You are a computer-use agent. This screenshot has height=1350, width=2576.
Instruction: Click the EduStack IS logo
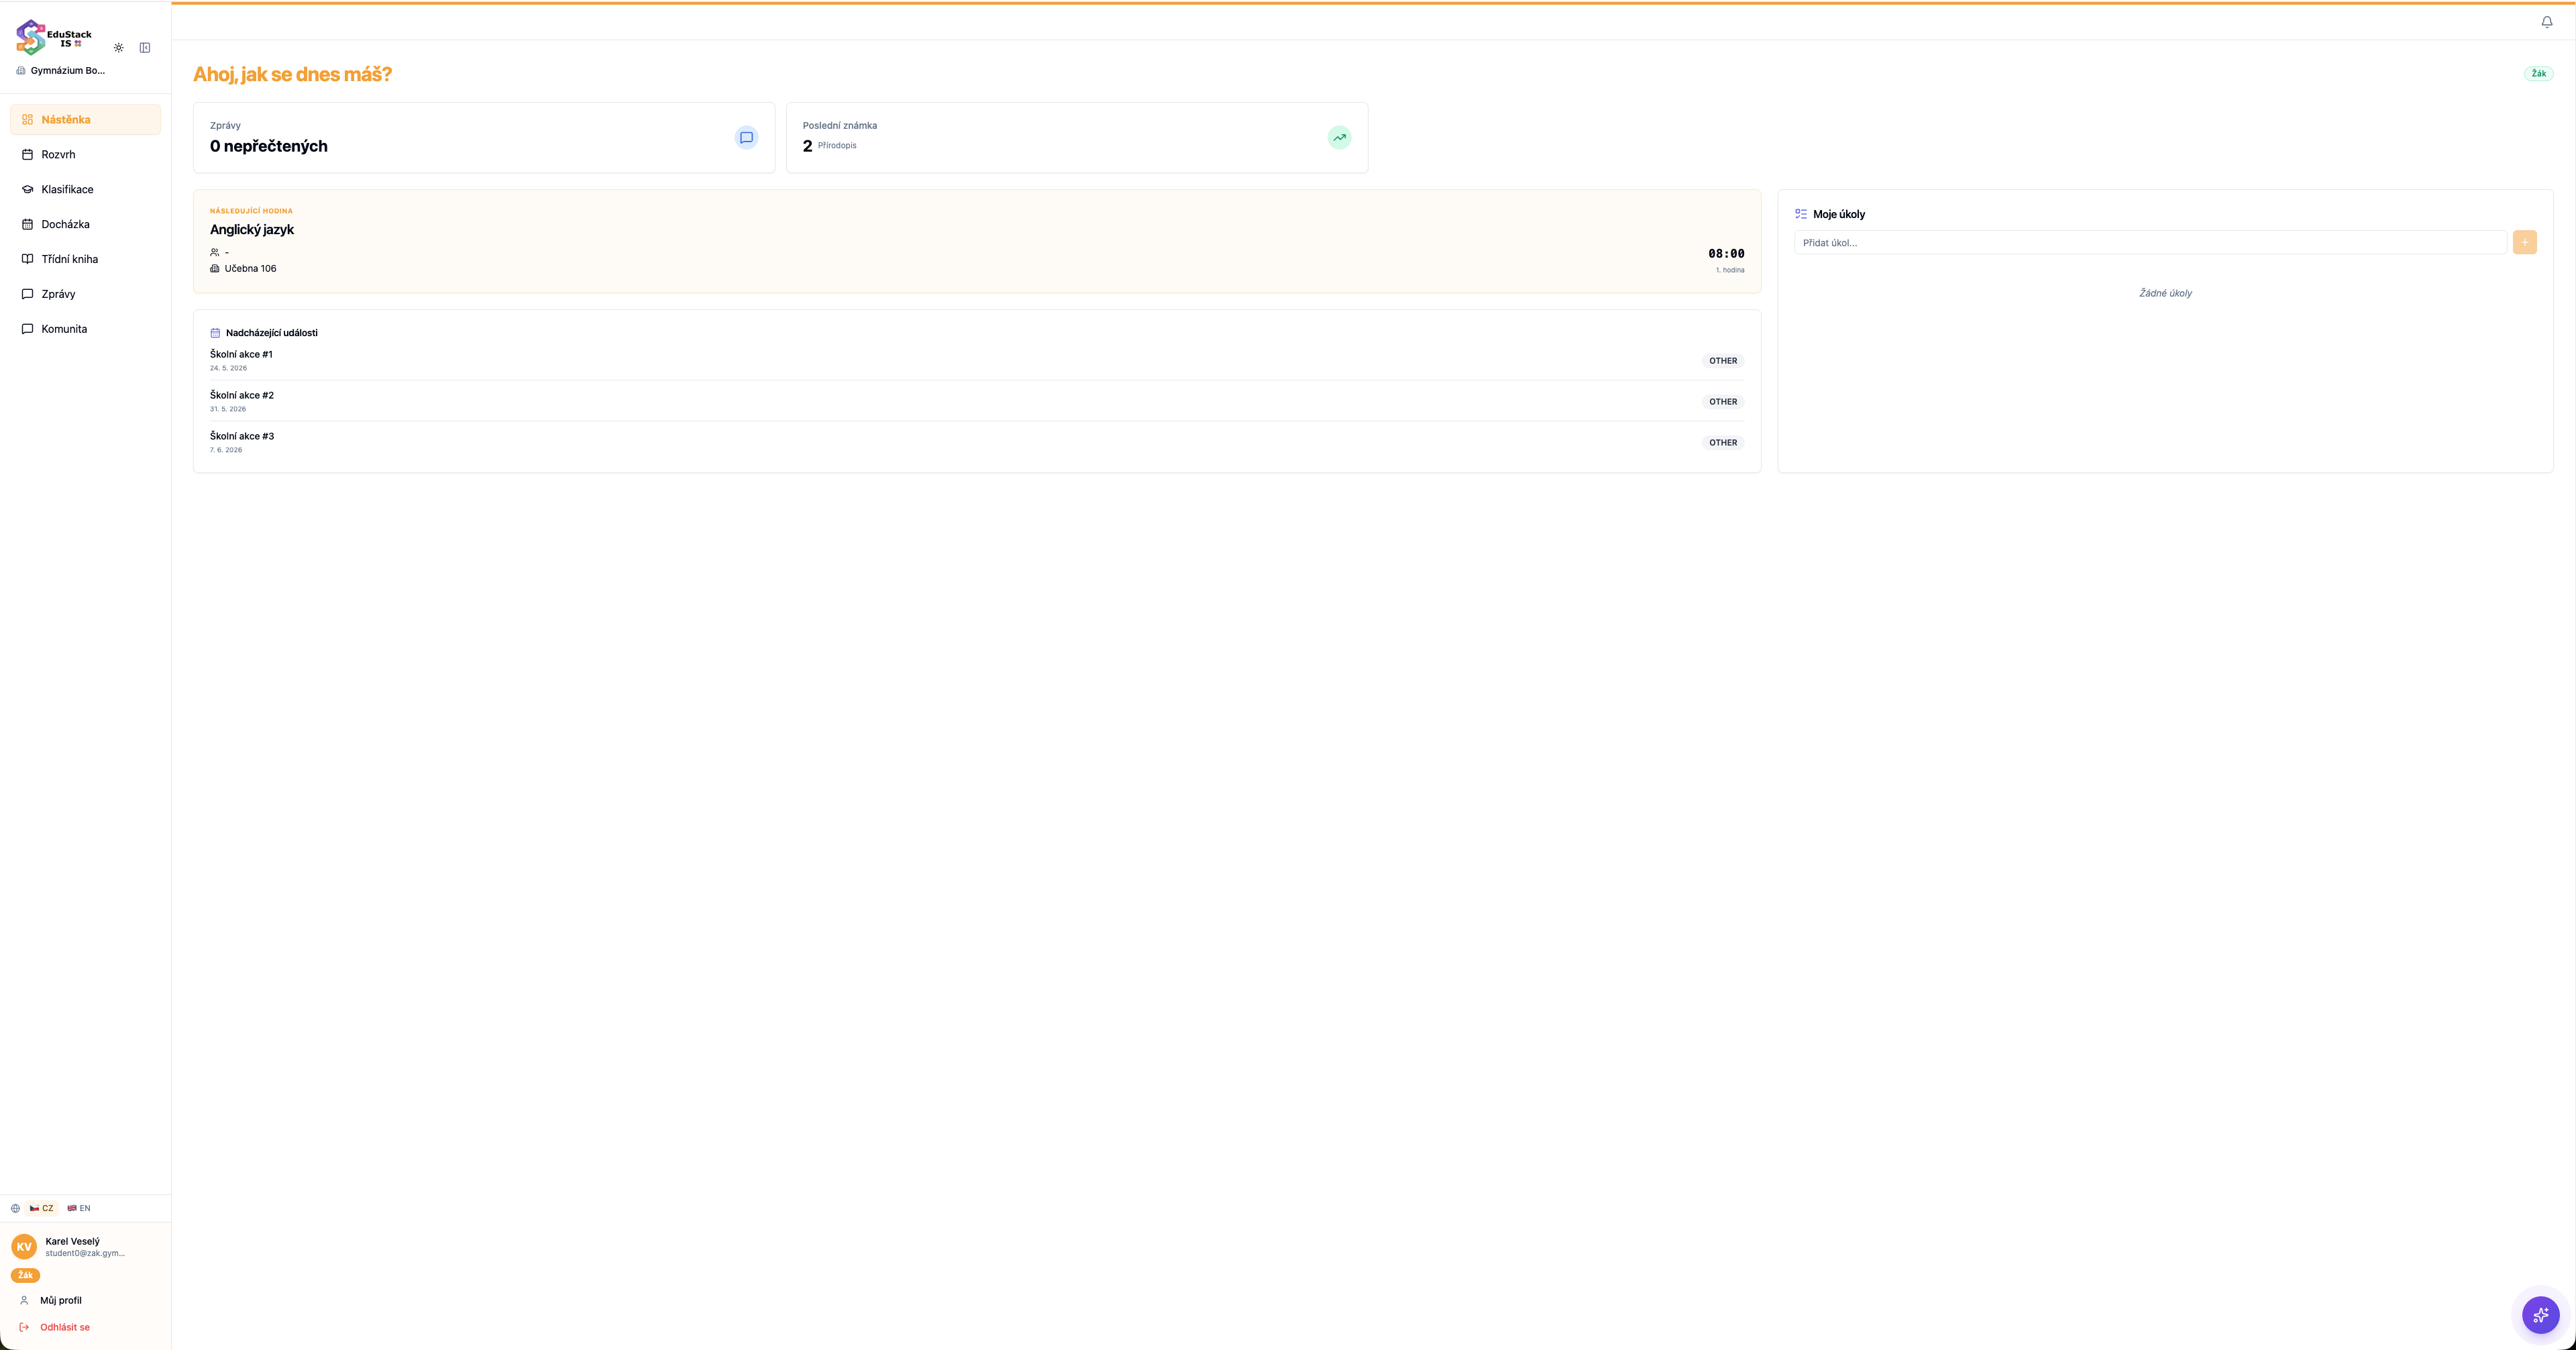[54, 38]
